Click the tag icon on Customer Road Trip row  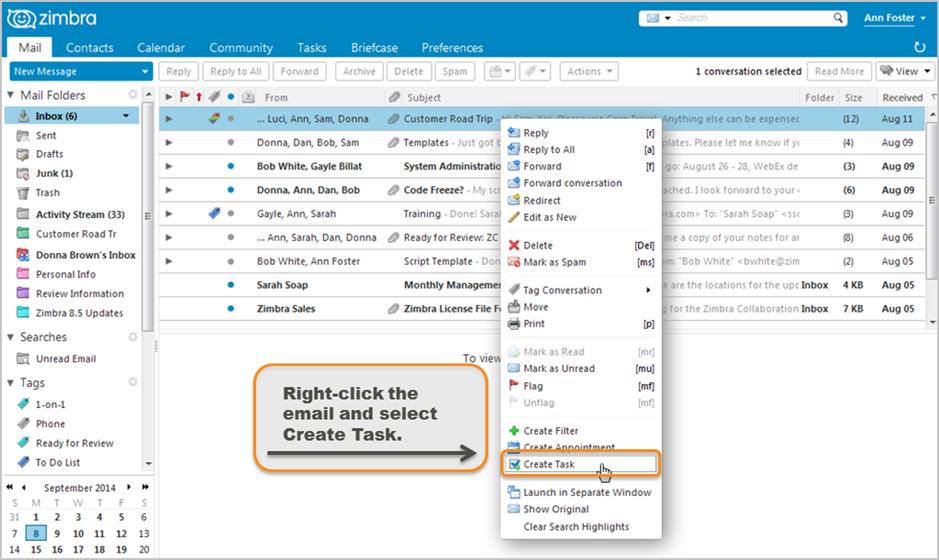click(x=214, y=119)
